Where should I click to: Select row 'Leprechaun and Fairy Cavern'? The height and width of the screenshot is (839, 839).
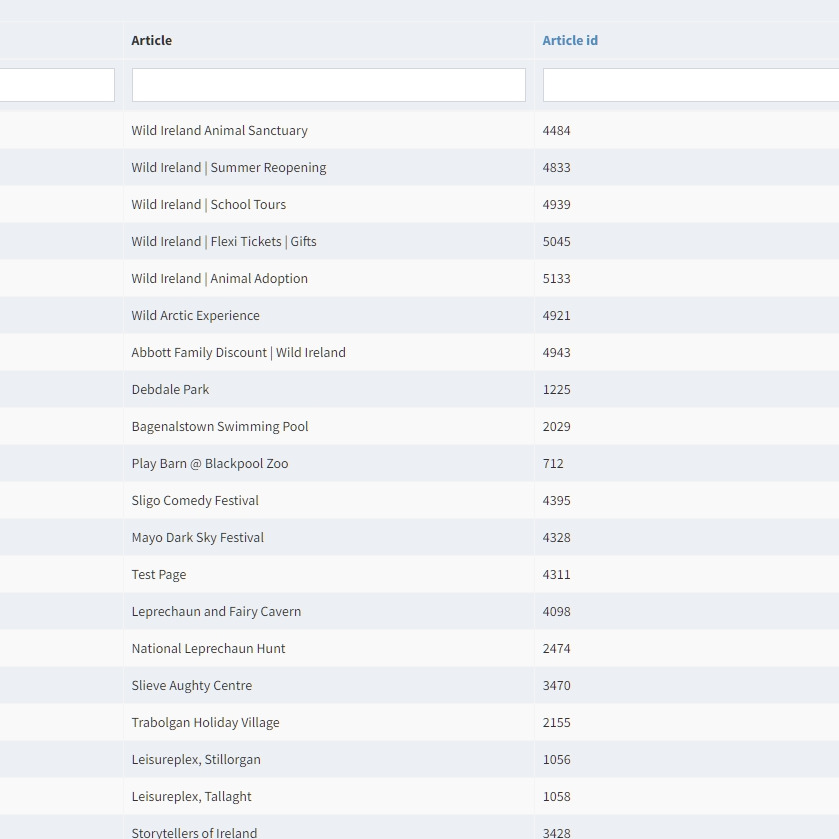[x=420, y=611]
